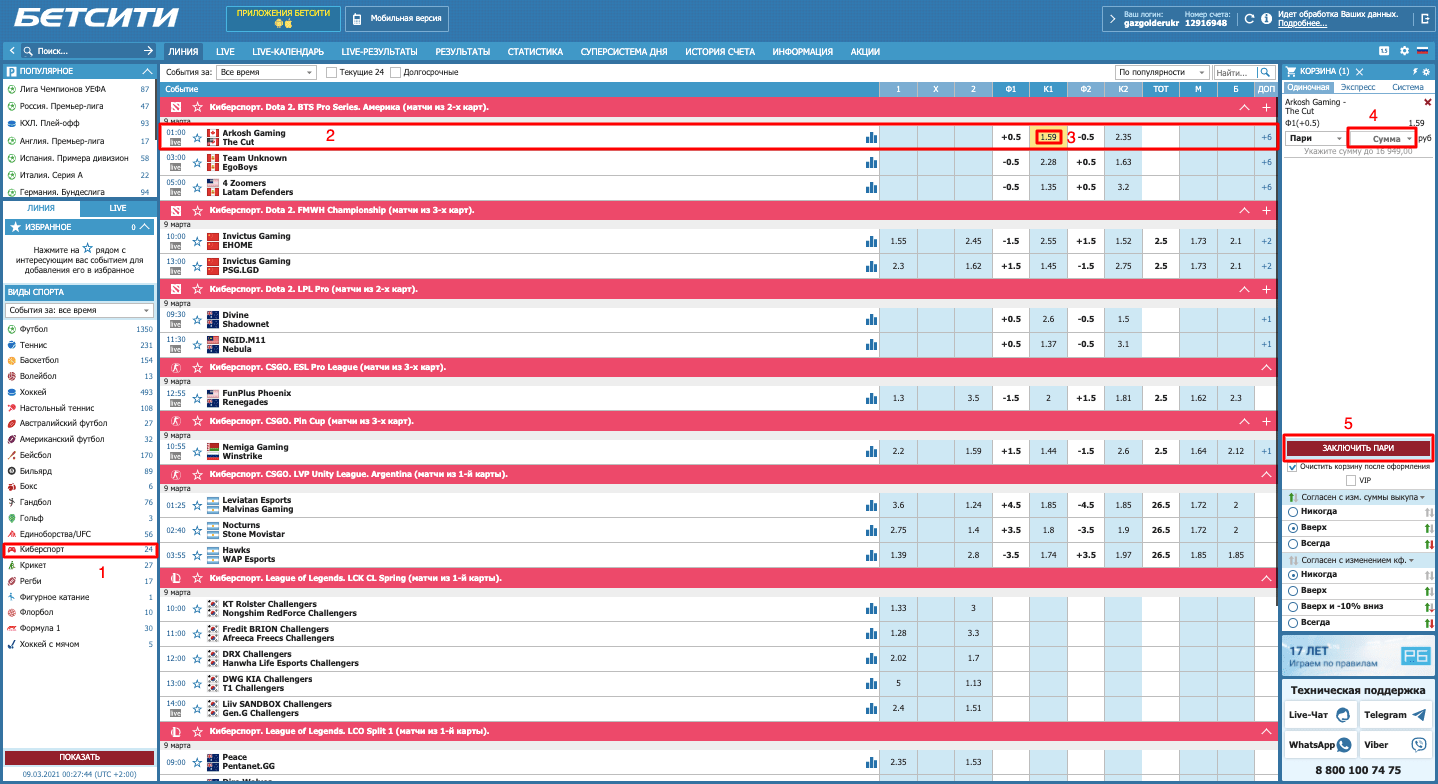Select Никогда under buyout amount change
Screen dimensions: 1438x784
click(x=1294, y=512)
